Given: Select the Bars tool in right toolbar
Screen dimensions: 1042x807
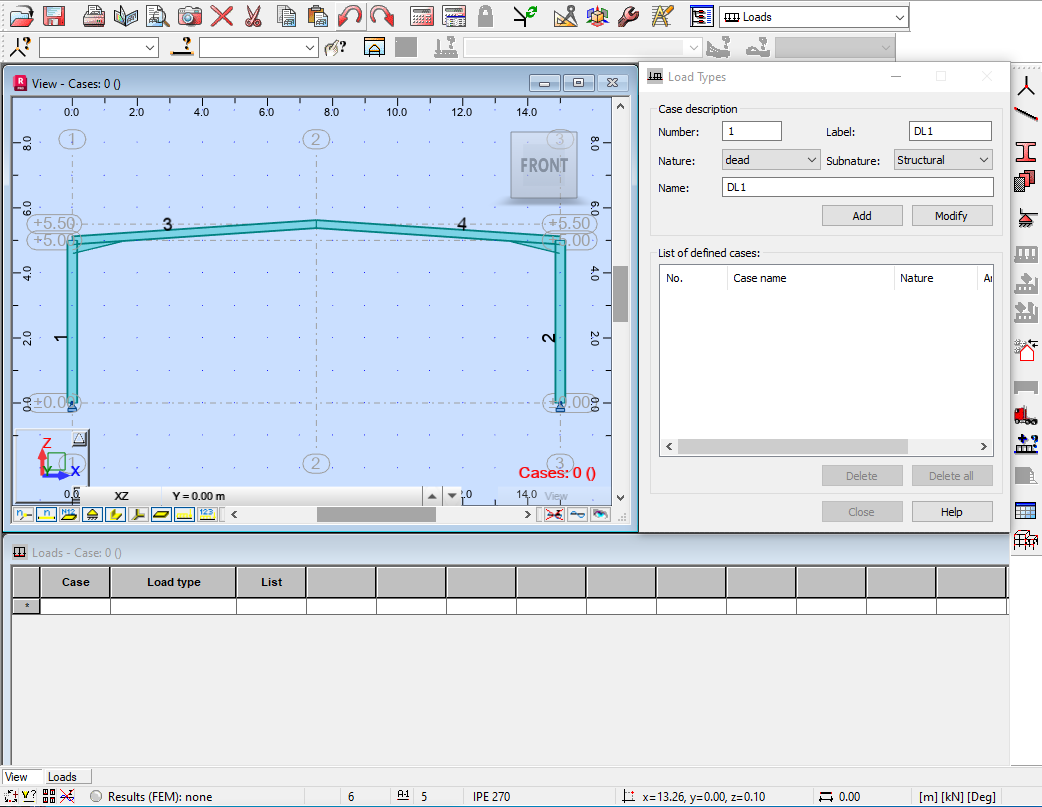Looking at the screenshot, I should 1025,116.
